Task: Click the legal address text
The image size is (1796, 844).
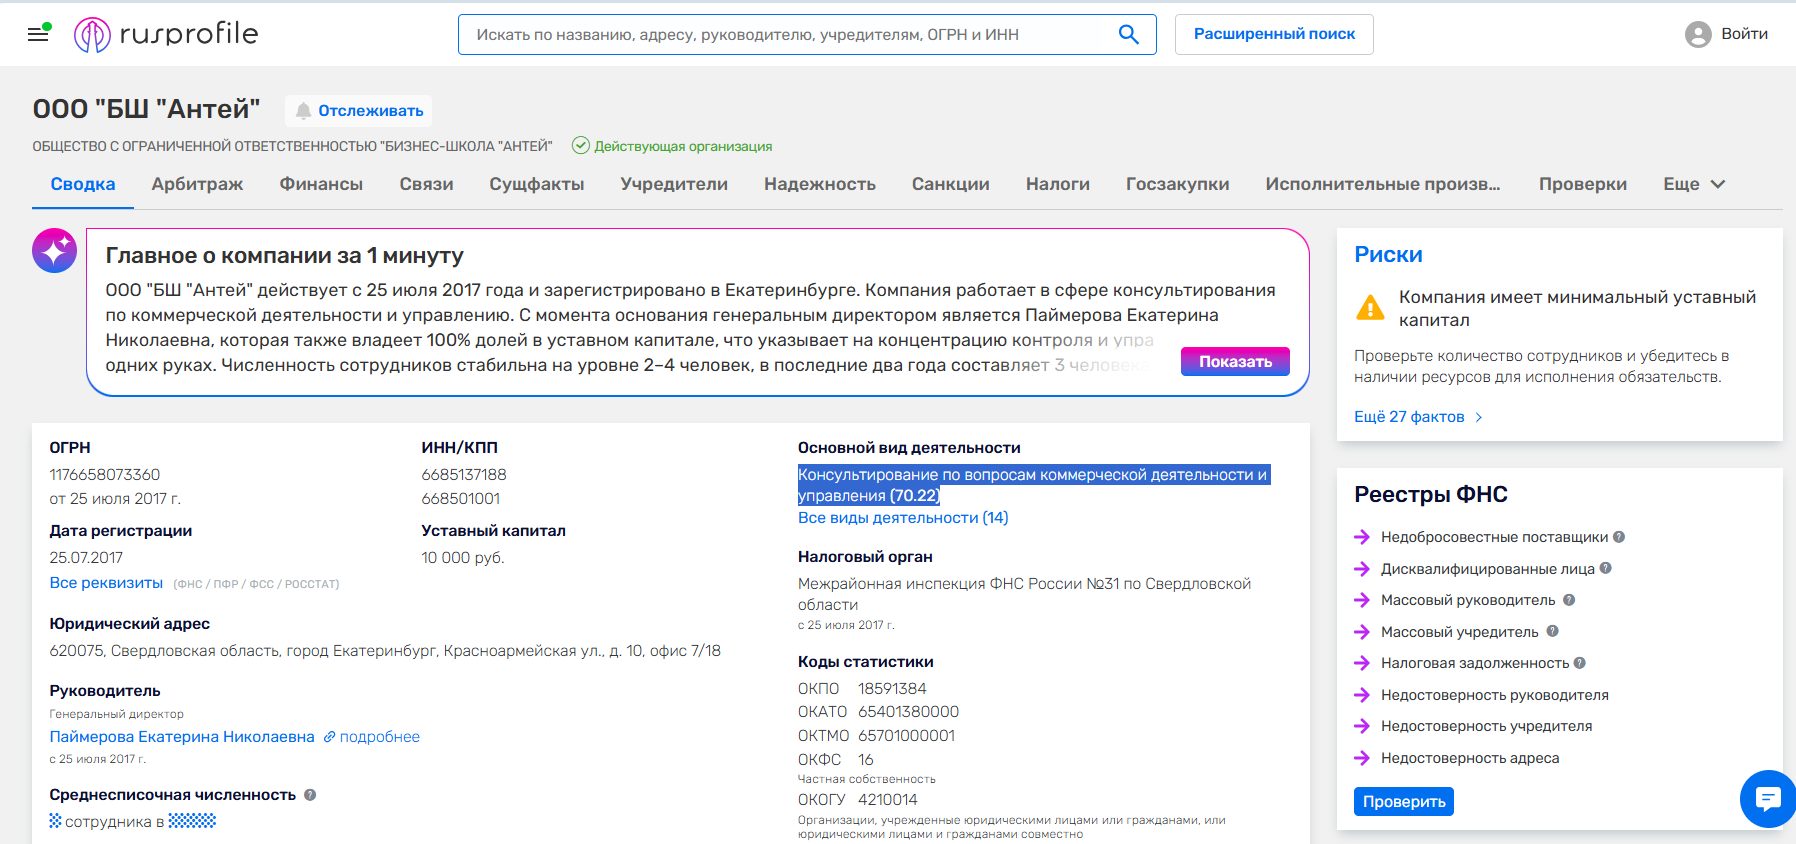Action: pyautogui.click(x=385, y=651)
